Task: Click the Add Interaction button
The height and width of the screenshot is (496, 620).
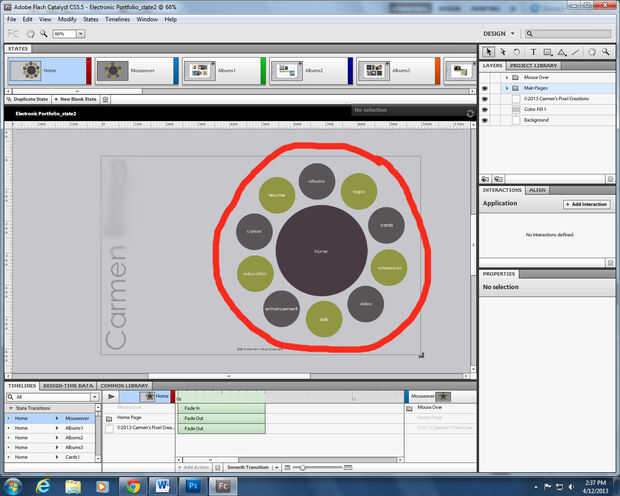Action: pos(586,204)
